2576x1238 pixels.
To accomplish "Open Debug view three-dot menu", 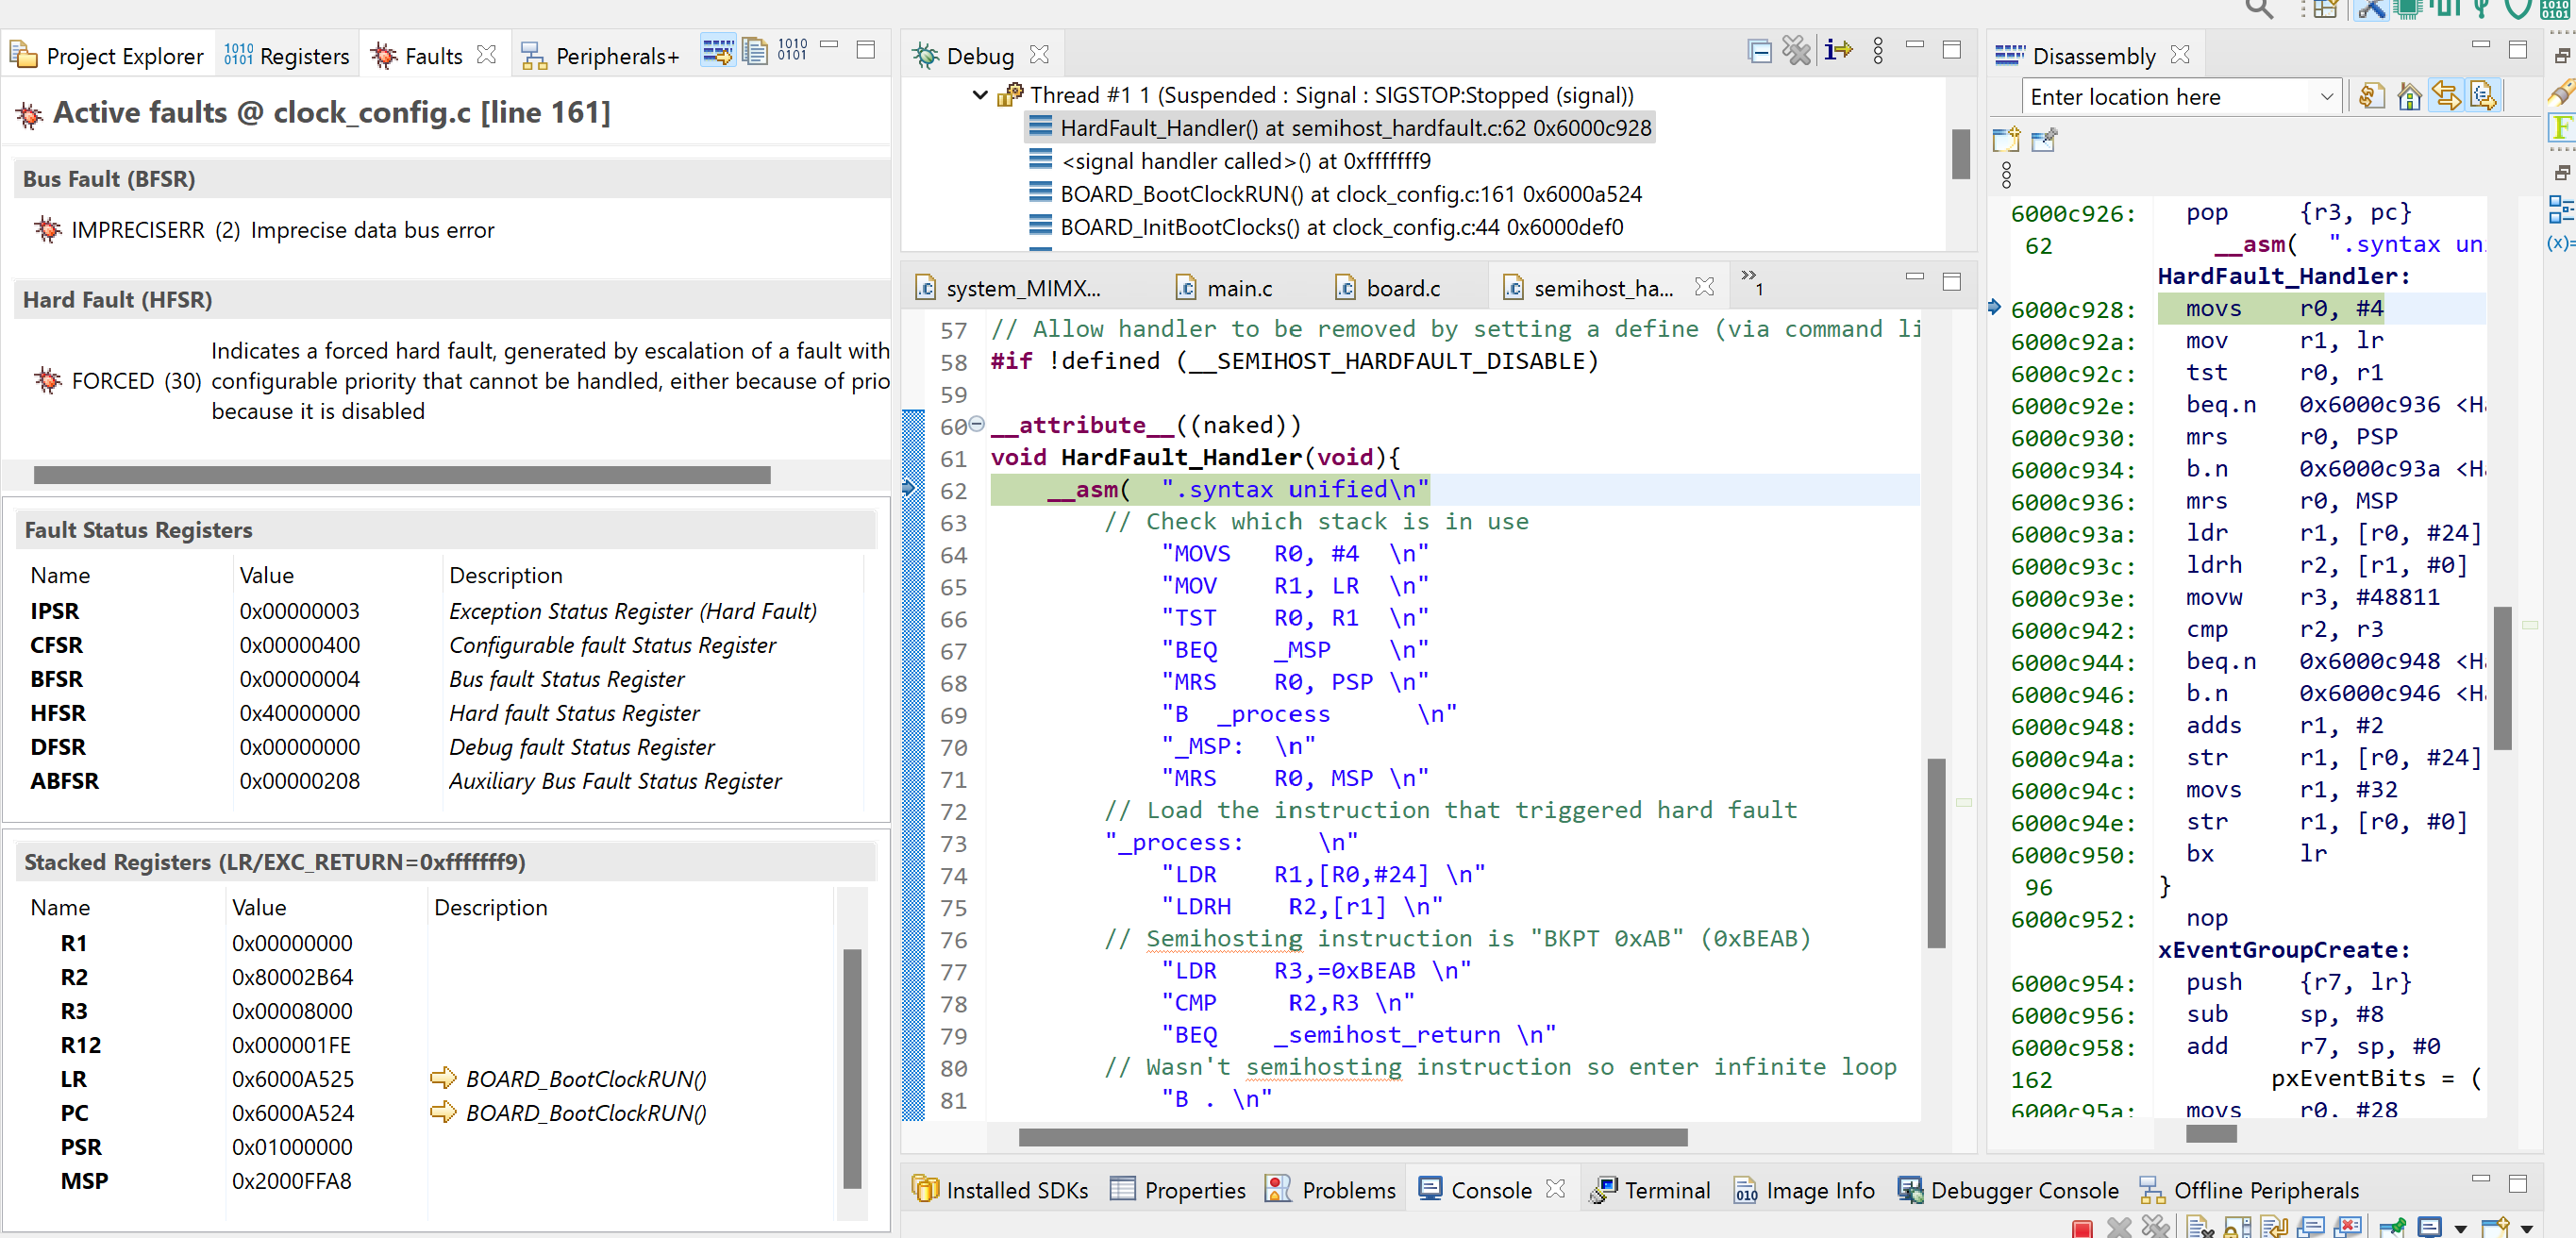I will coord(1877,51).
